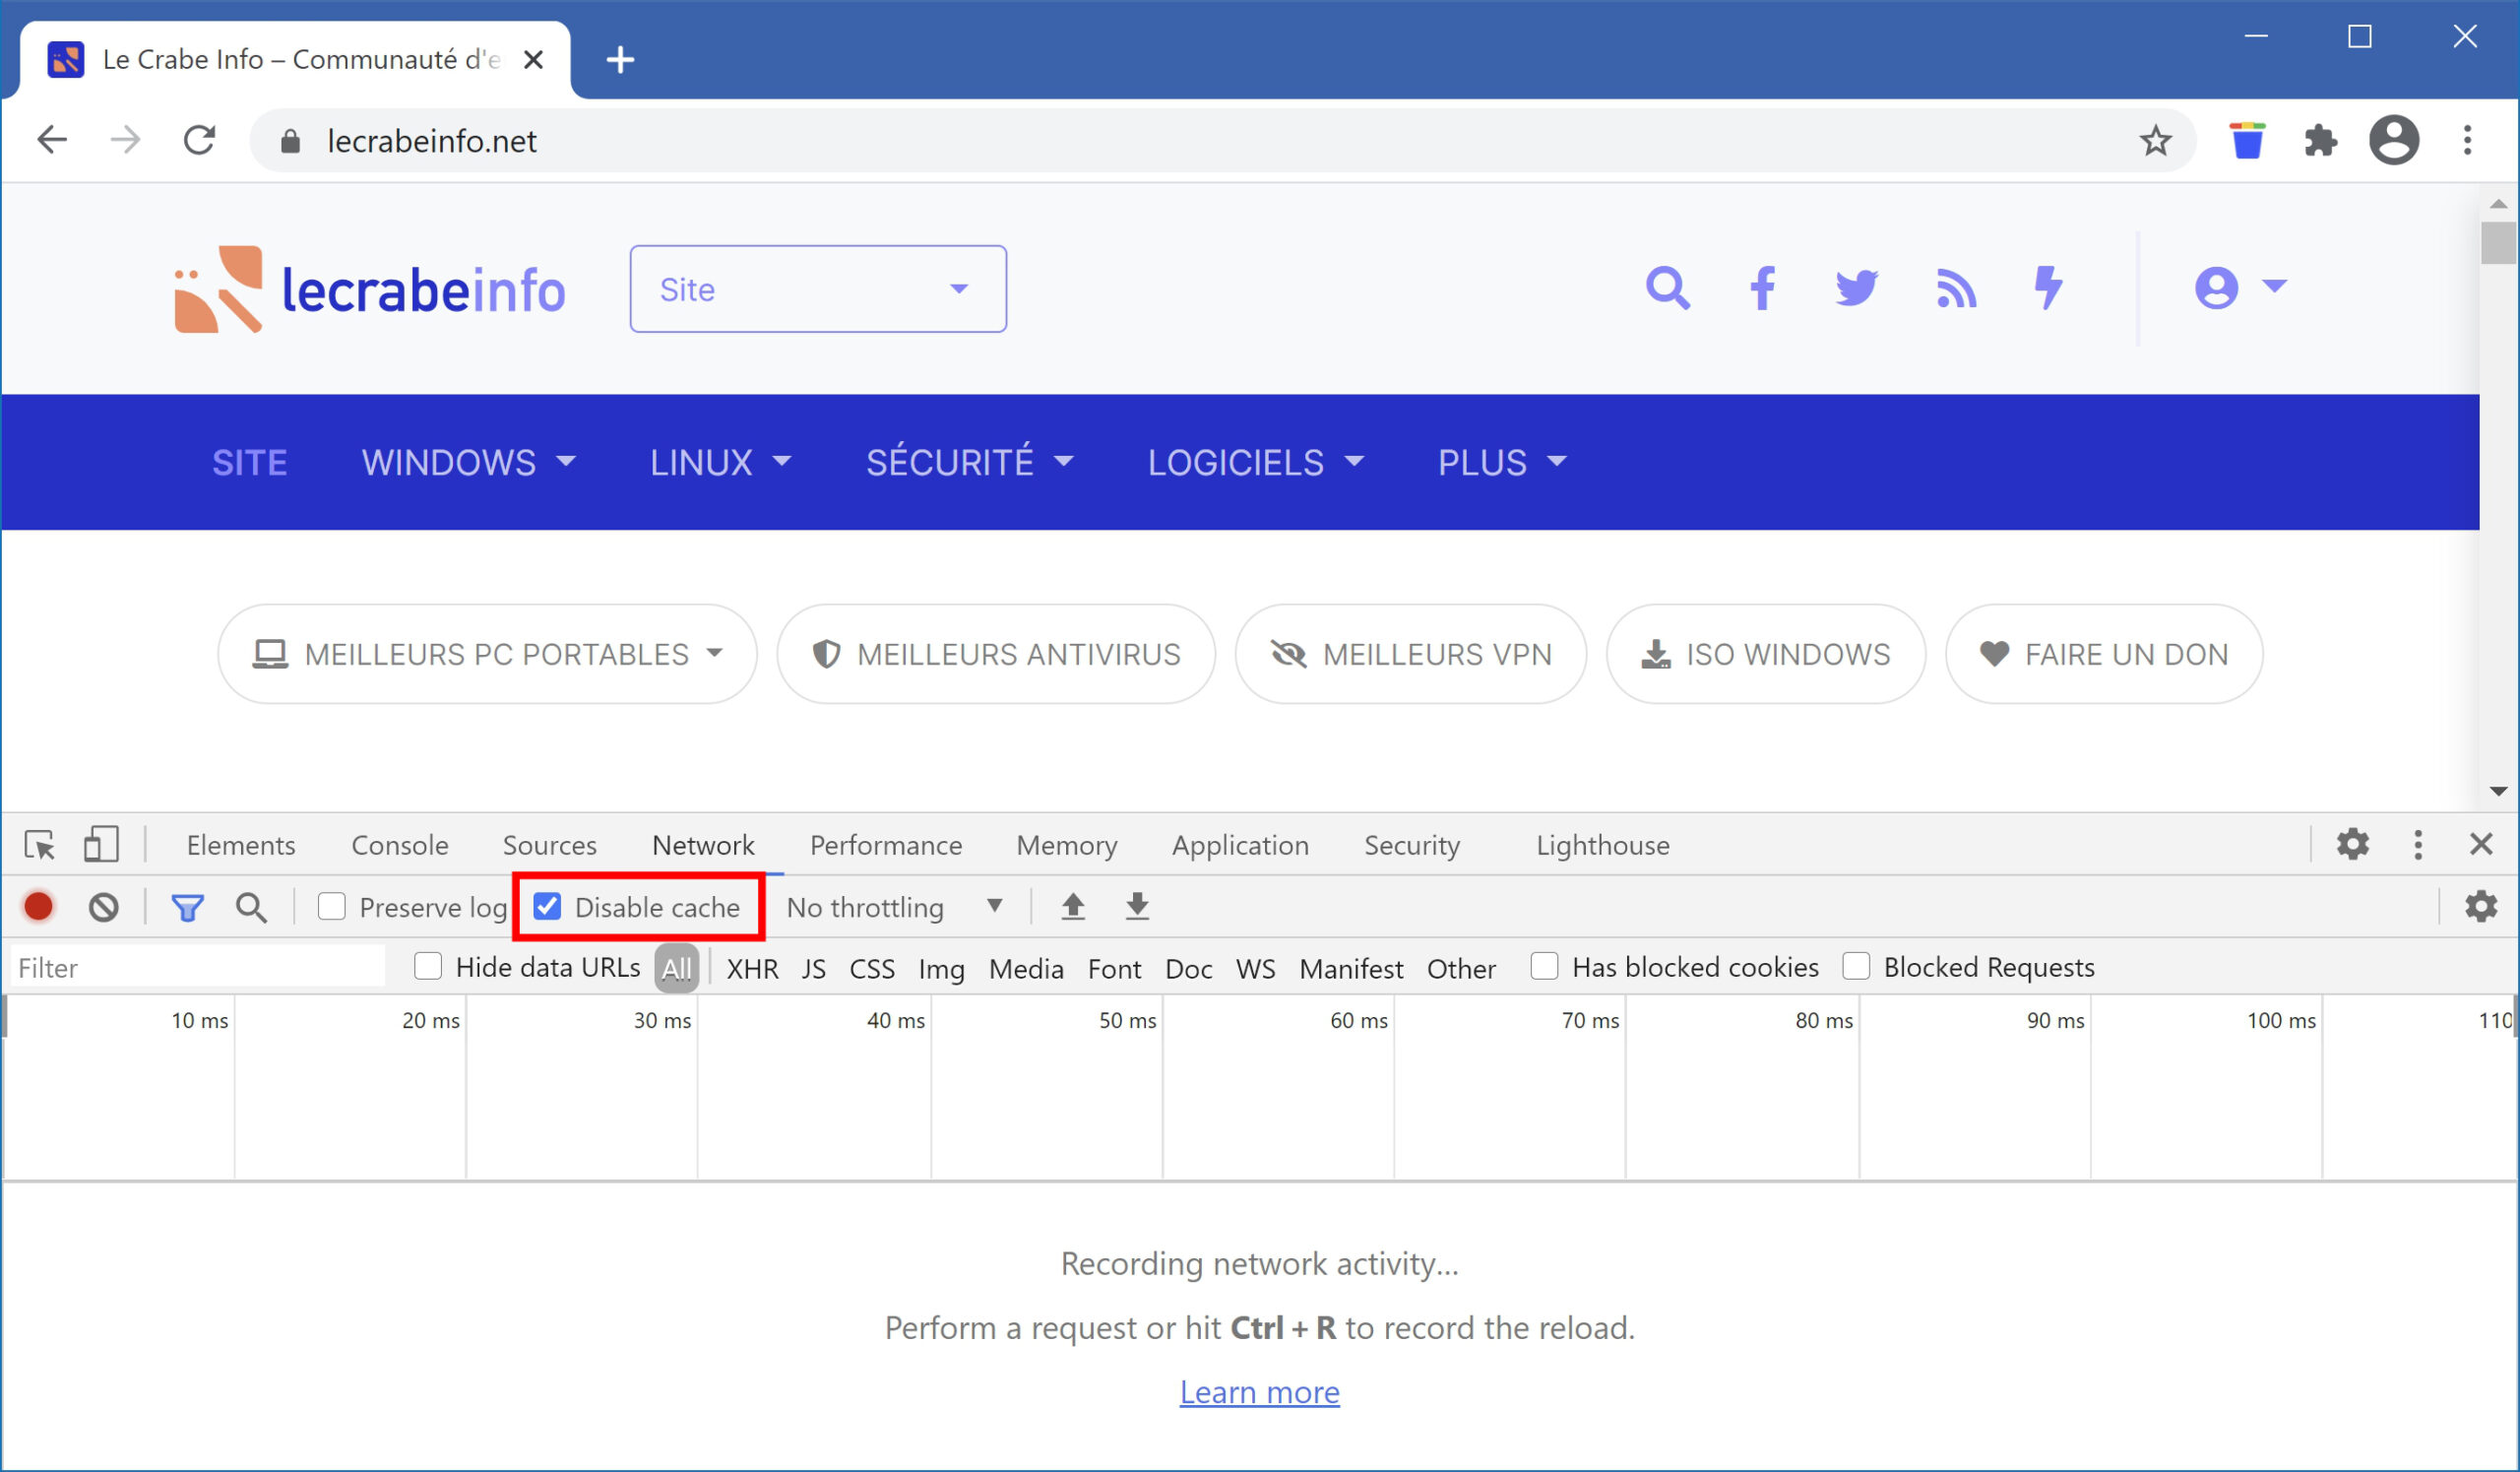
Task: Expand the LOGICIELS navigation menu
Action: click(1256, 463)
